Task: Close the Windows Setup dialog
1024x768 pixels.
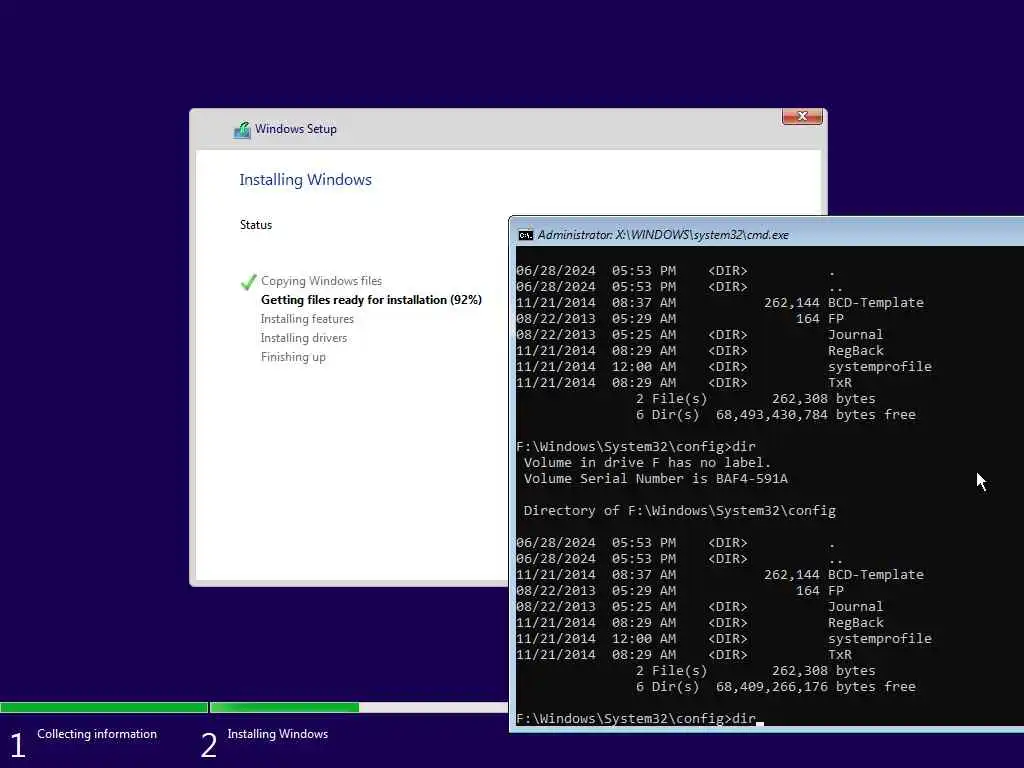Action: (802, 116)
